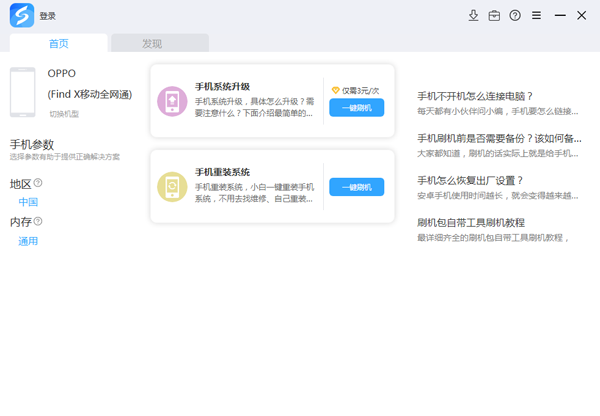This screenshot has height=416, width=600.
Task: Open the download manager icon
Action: click(474, 16)
